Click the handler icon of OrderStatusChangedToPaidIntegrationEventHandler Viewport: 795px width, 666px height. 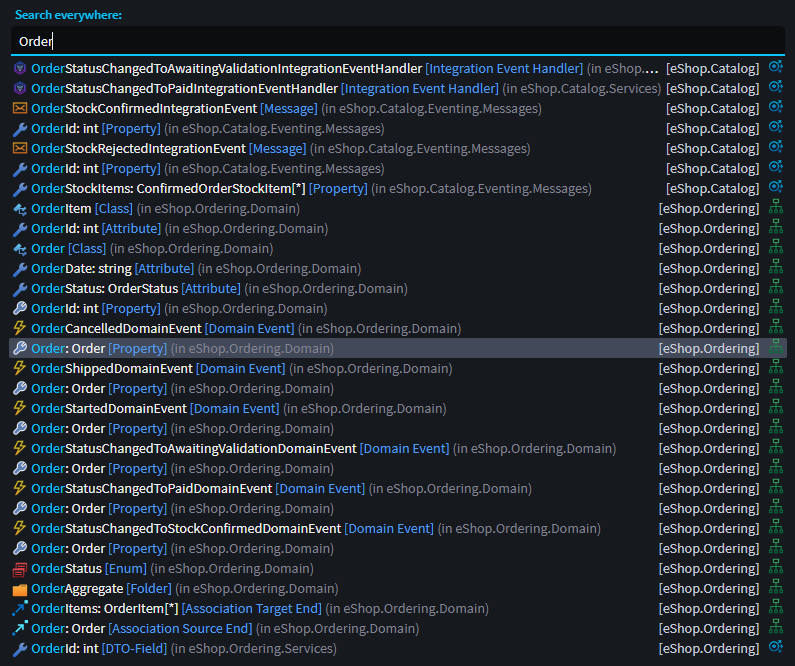point(19,89)
